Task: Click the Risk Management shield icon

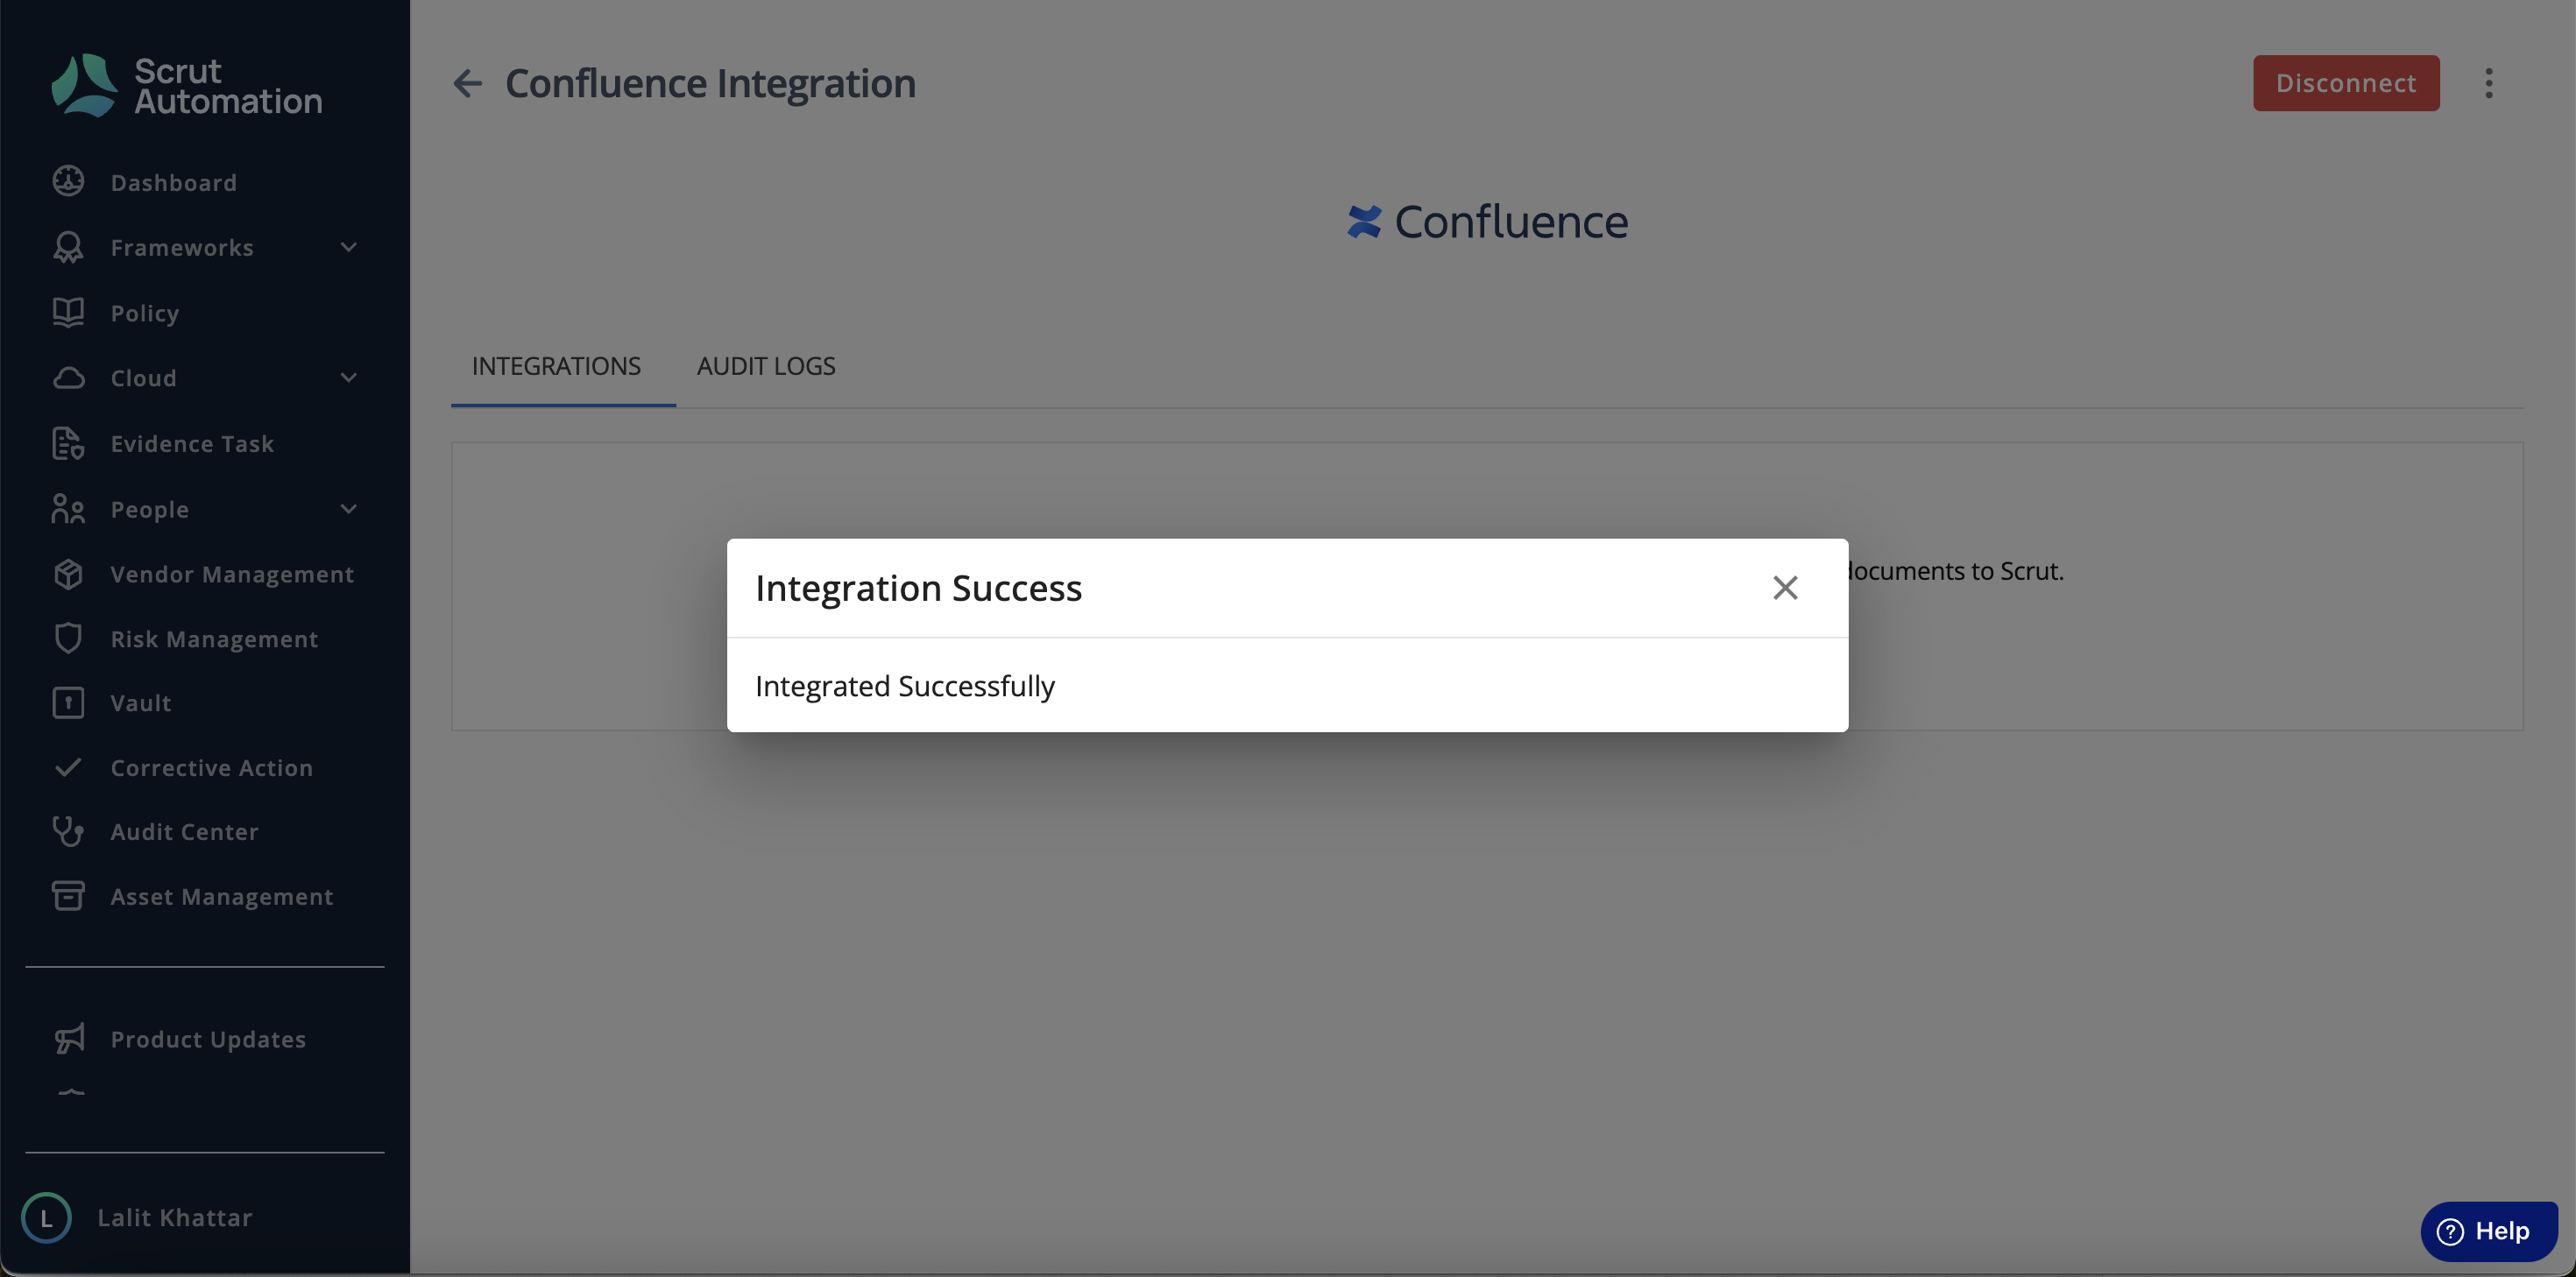Action: coord(68,638)
